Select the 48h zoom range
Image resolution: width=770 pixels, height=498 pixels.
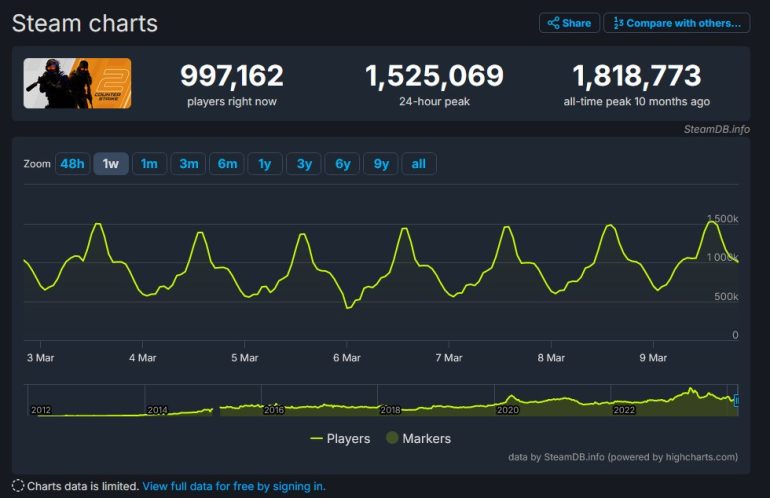(x=72, y=164)
